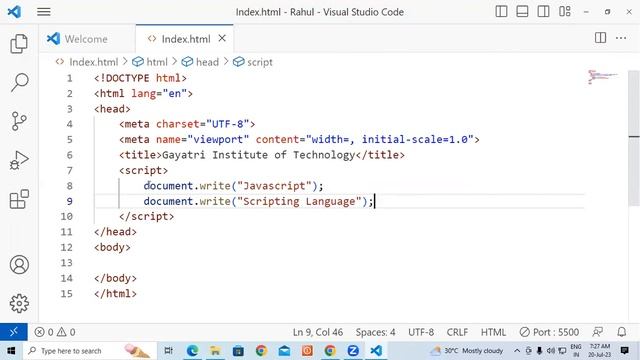Close the Index.html tab
The width and height of the screenshot is (640, 360).
click(x=222, y=38)
